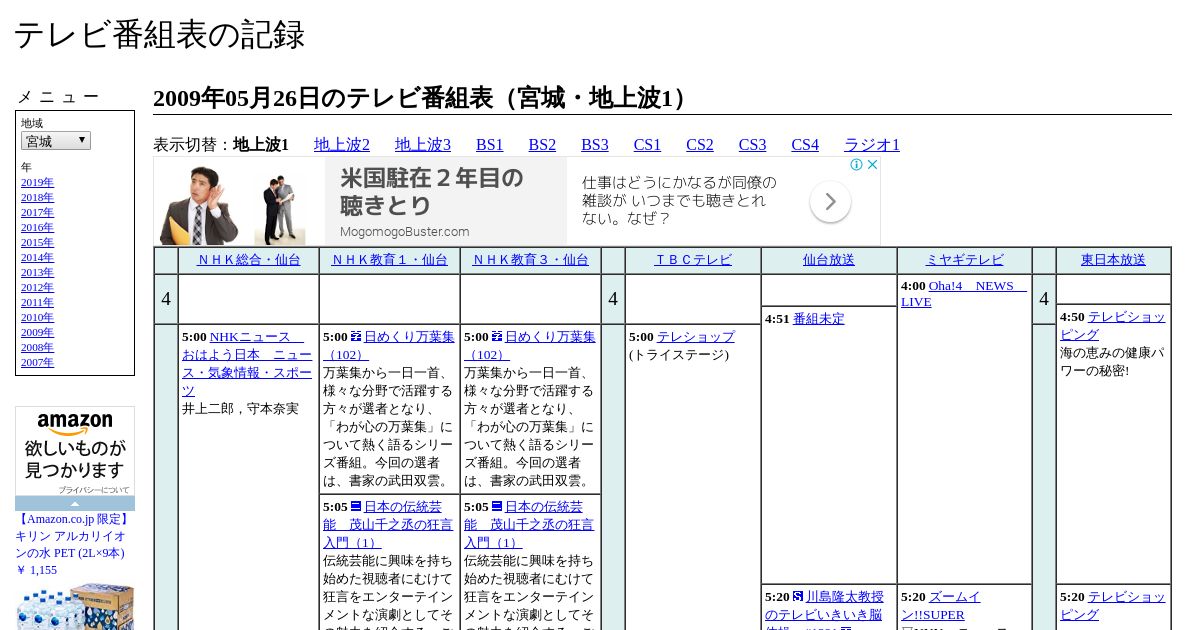
Task: Open ミヤギテレビ channel link
Action: pyautogui.click(x=964, y=260)
